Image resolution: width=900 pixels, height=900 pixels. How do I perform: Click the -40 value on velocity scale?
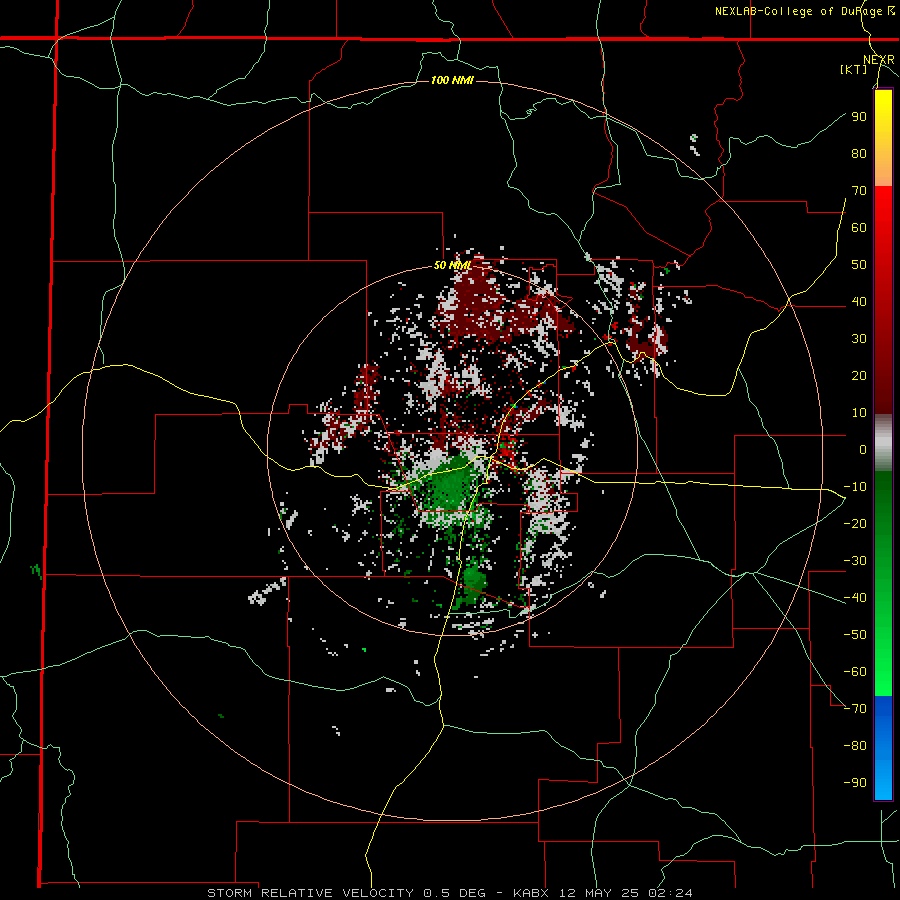(855, 598)
